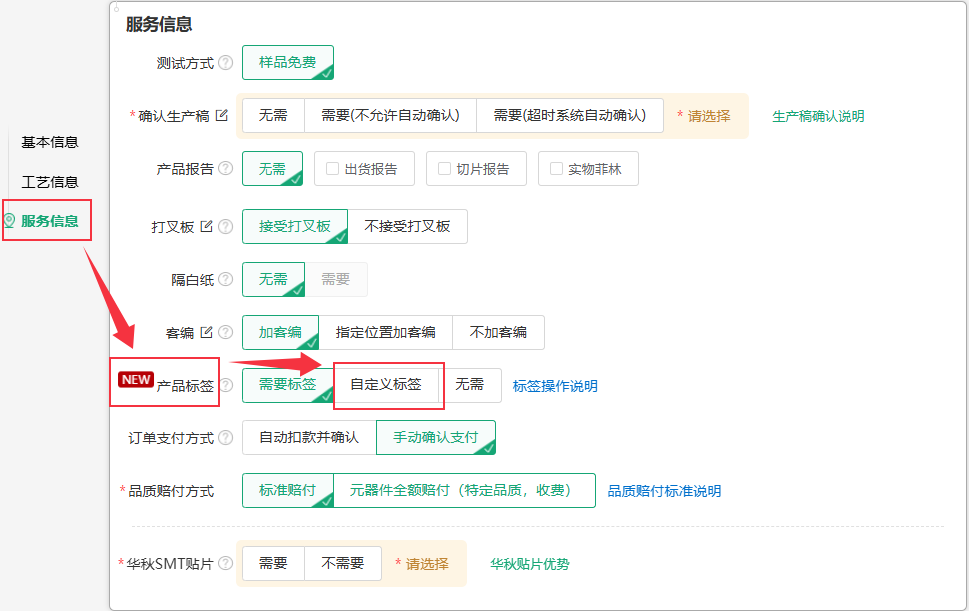Image resolution: width=969 pixels, height=611 pixels.
Task: Click help icon beside 产品报告
Action: point(226,168)
